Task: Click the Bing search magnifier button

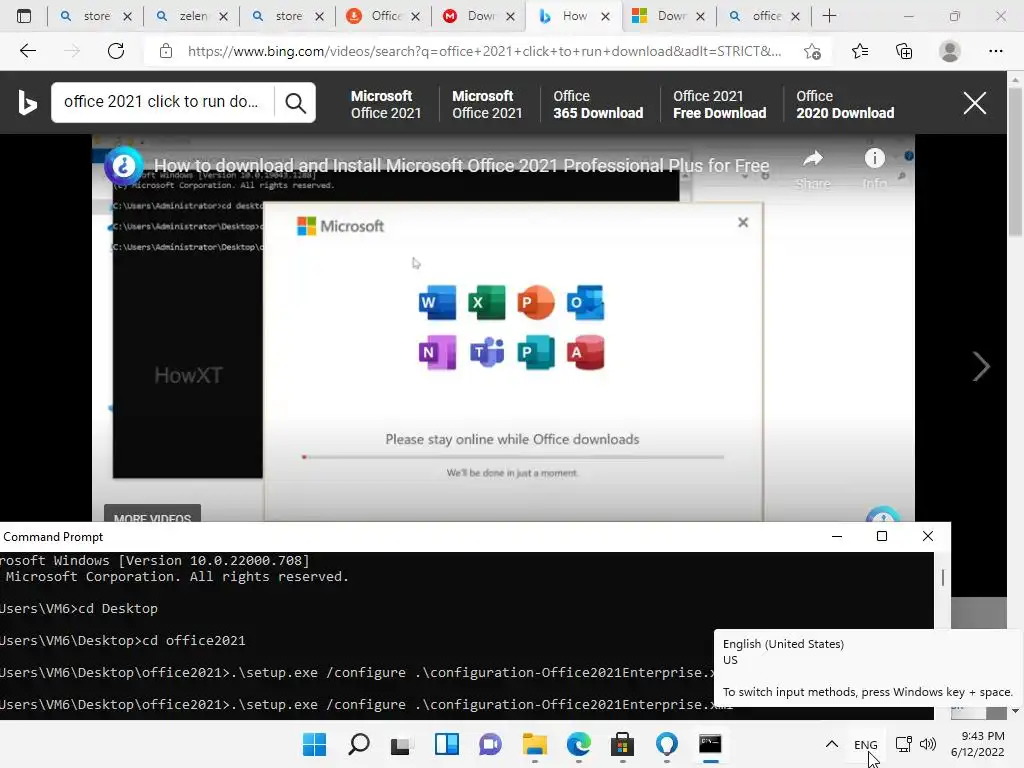Action: 295,103
